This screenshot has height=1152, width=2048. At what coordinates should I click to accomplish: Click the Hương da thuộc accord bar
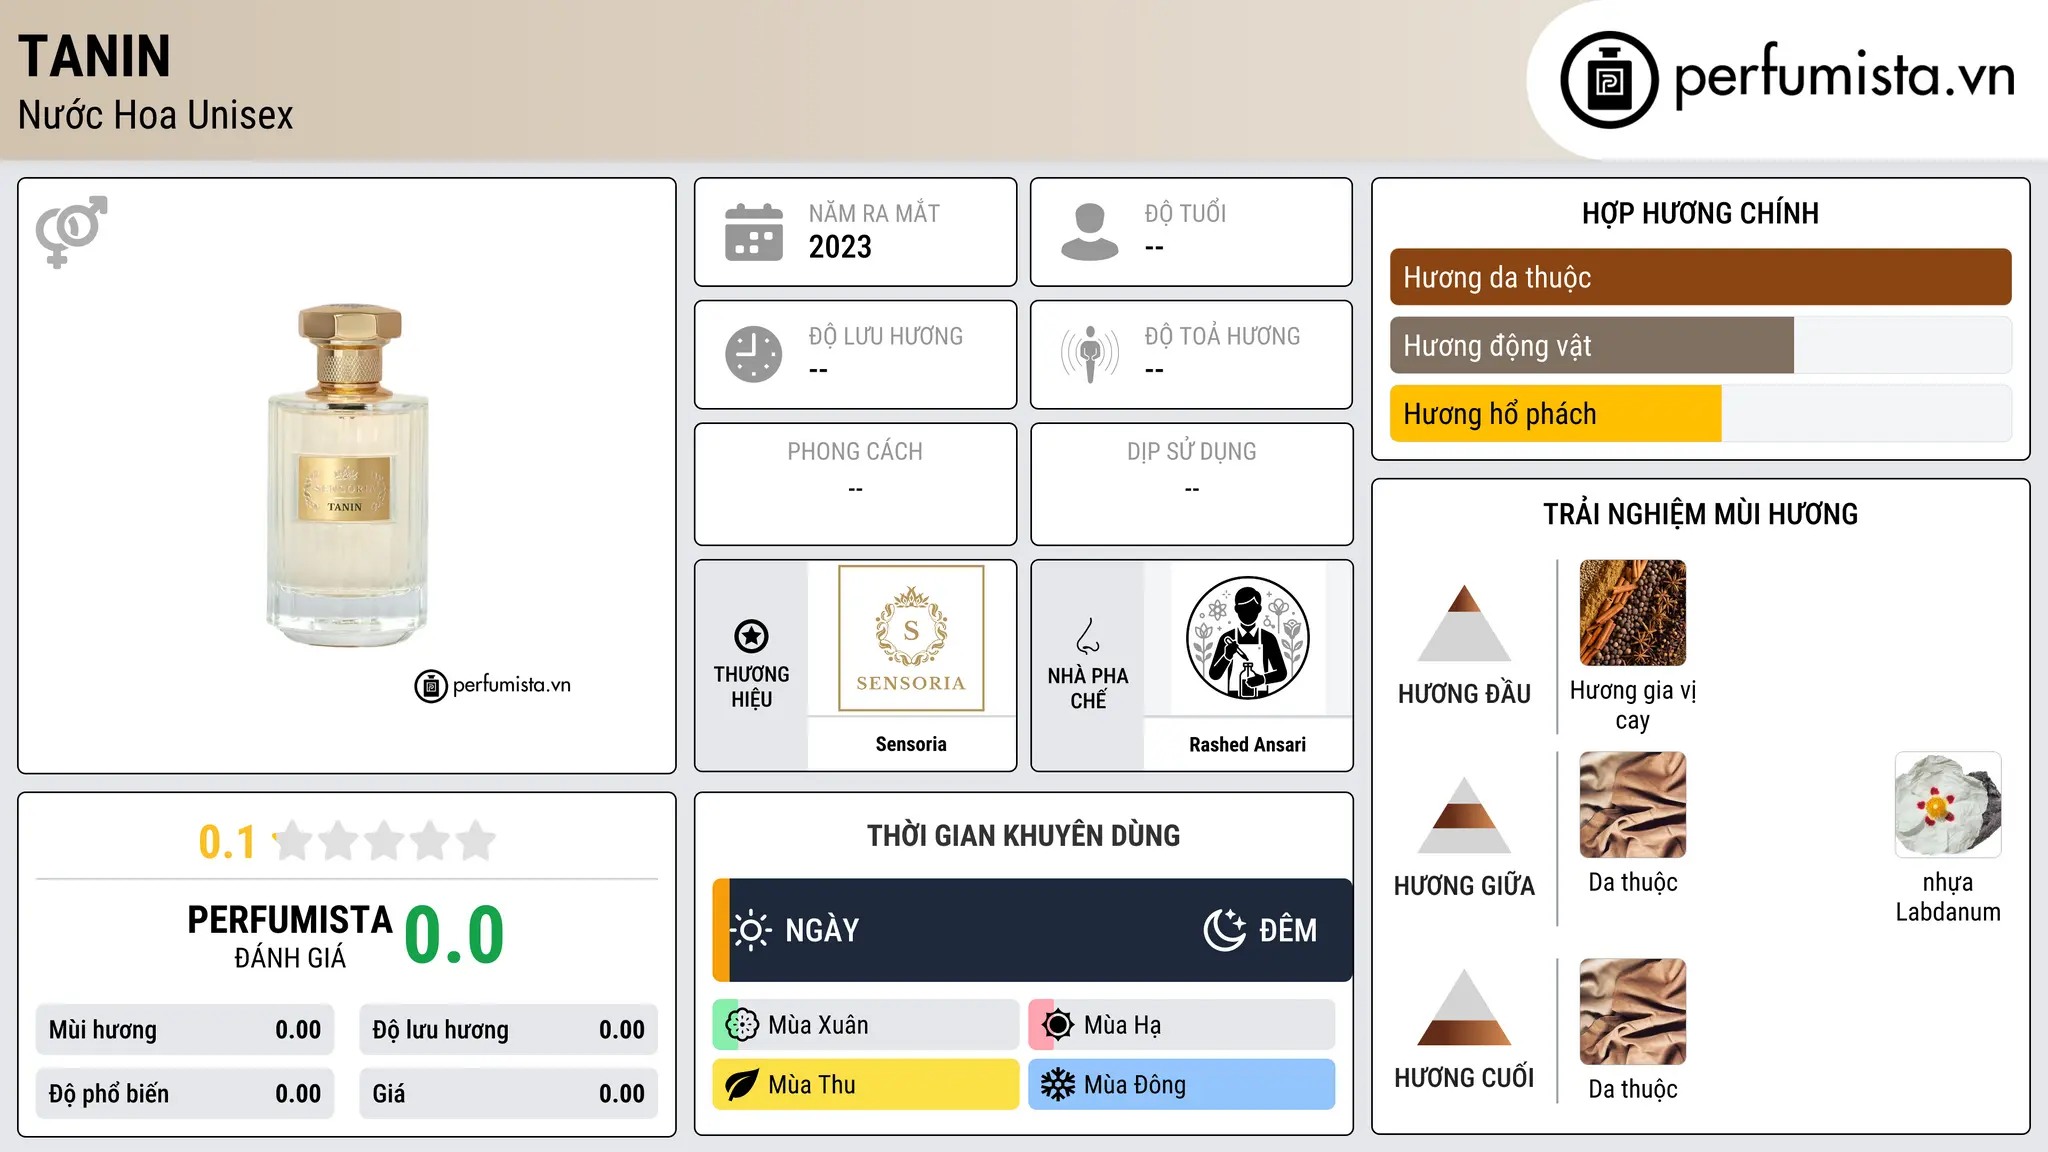(1701, 277)
